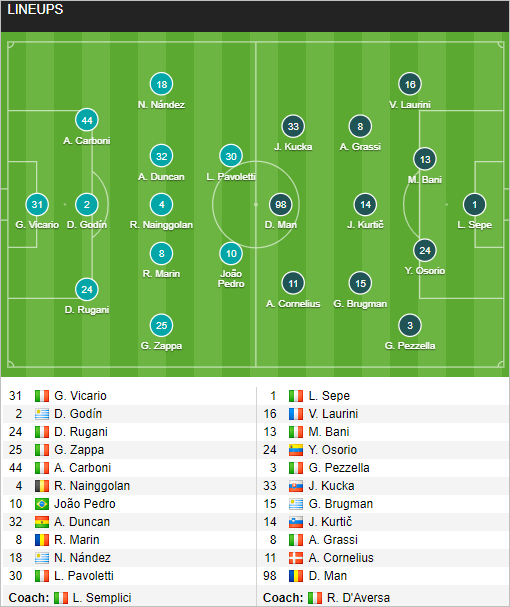Screen dimensions: 510x607
Task: Open coach R. D'Aversa's name
Action: tap(358, 598)
